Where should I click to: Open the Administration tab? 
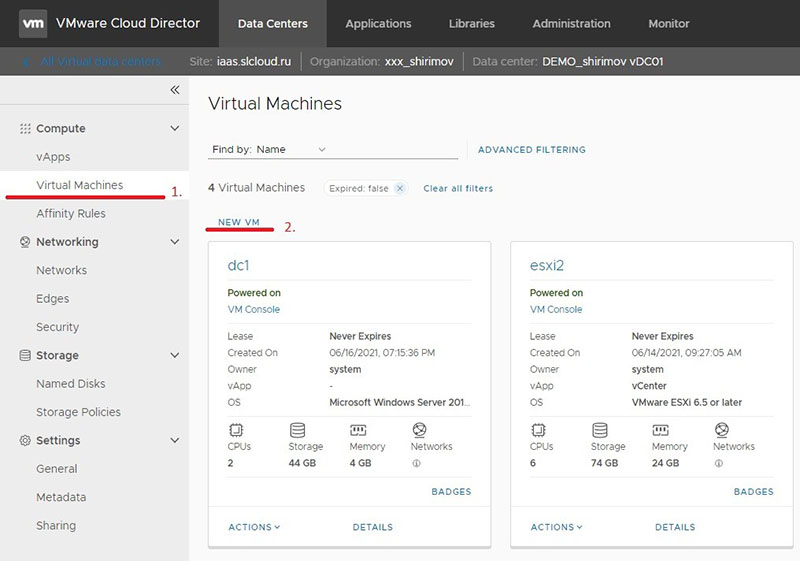click(571, 23)
